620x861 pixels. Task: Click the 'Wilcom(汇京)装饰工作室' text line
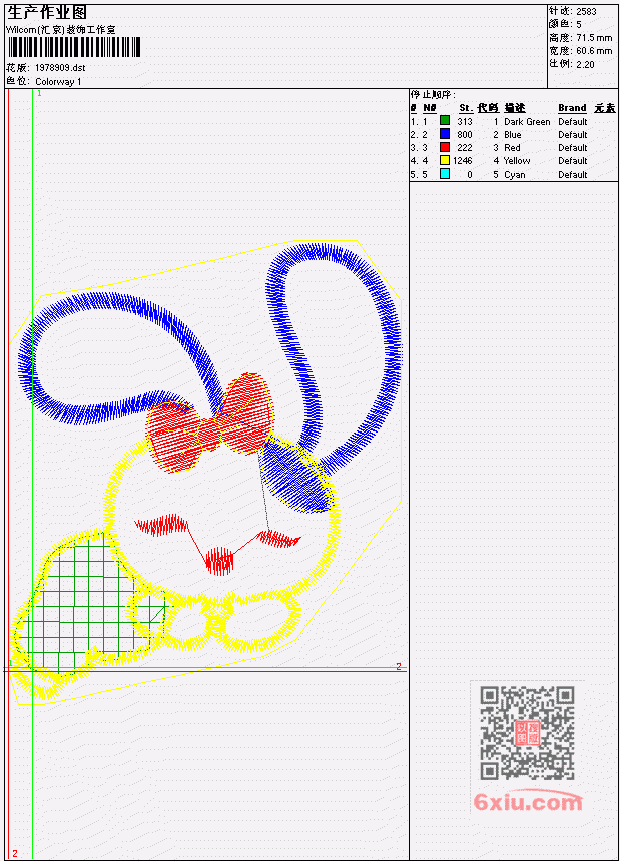click(x=60, y=30)
